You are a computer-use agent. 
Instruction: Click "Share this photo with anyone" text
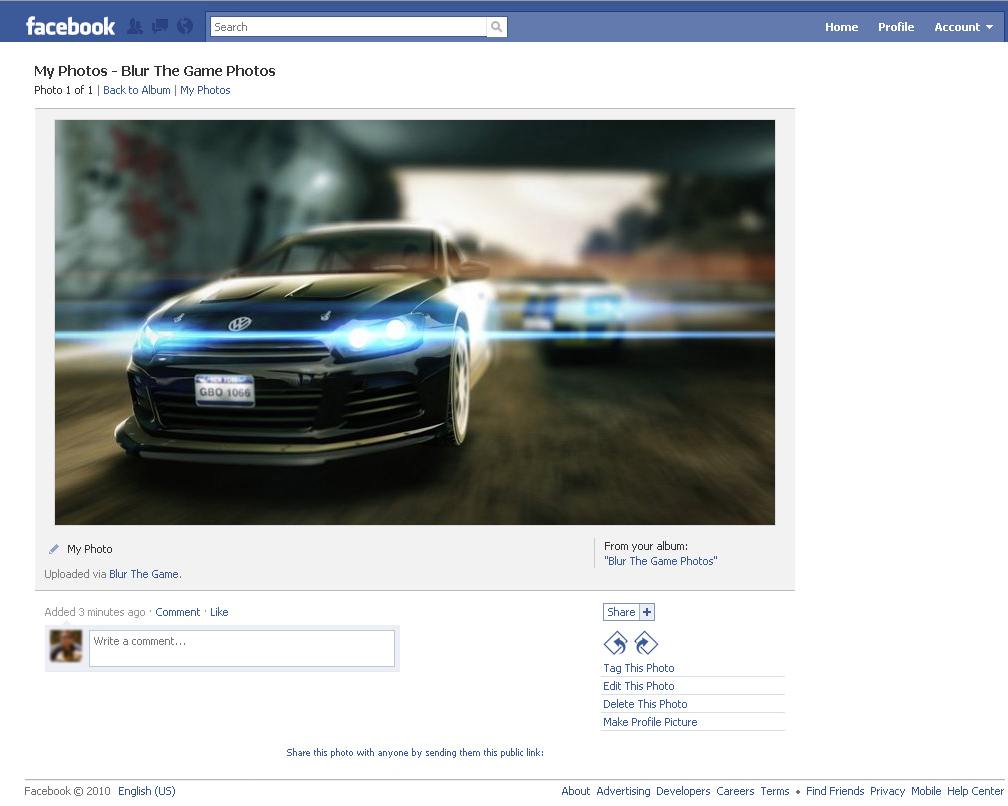(x=415, y=752)
